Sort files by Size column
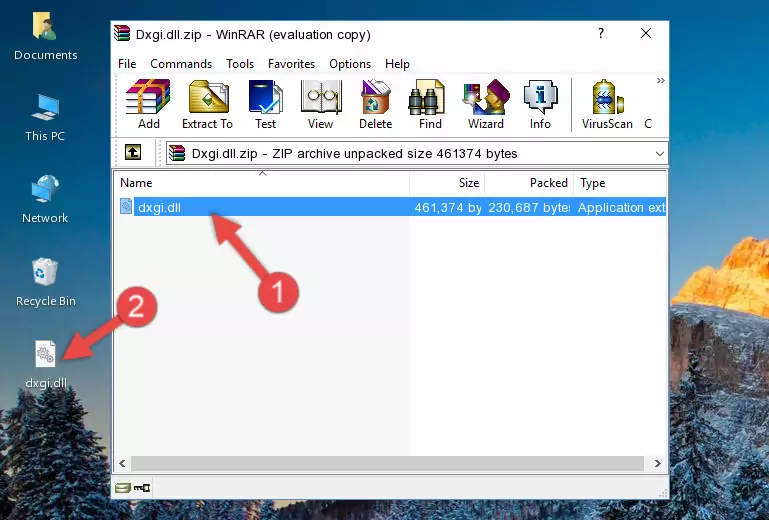 coord(447,183)
